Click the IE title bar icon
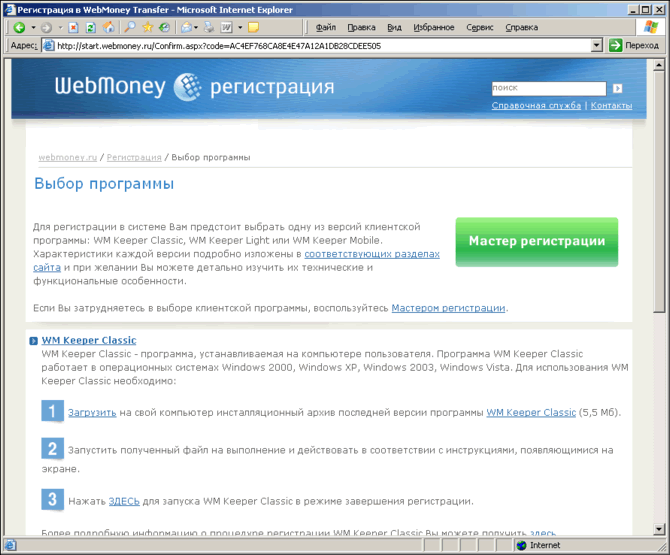The height and width of the screenshot is (555, 670). [9, 9]
